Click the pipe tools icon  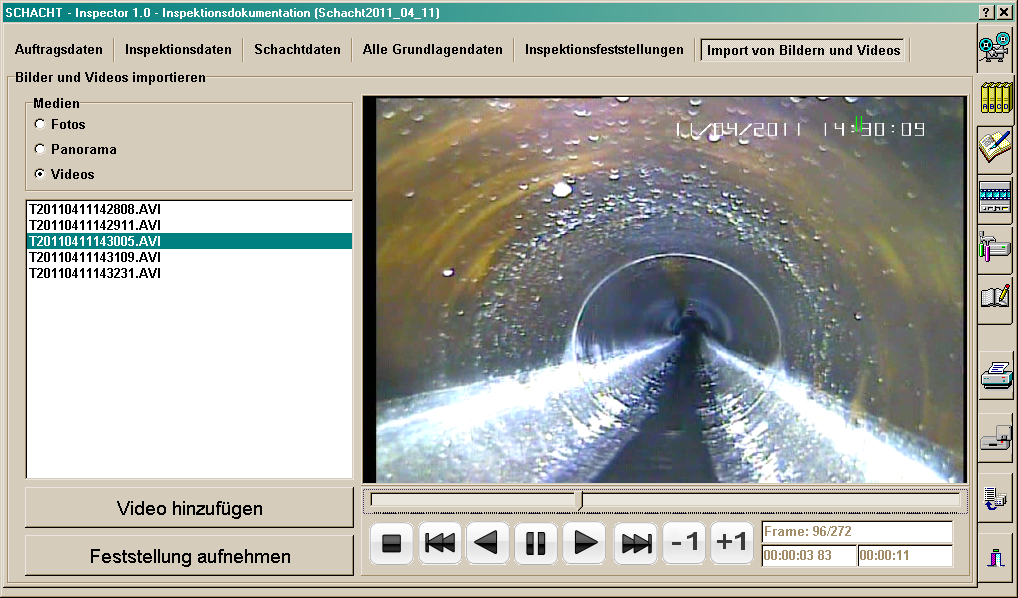(x=994, y=247)
